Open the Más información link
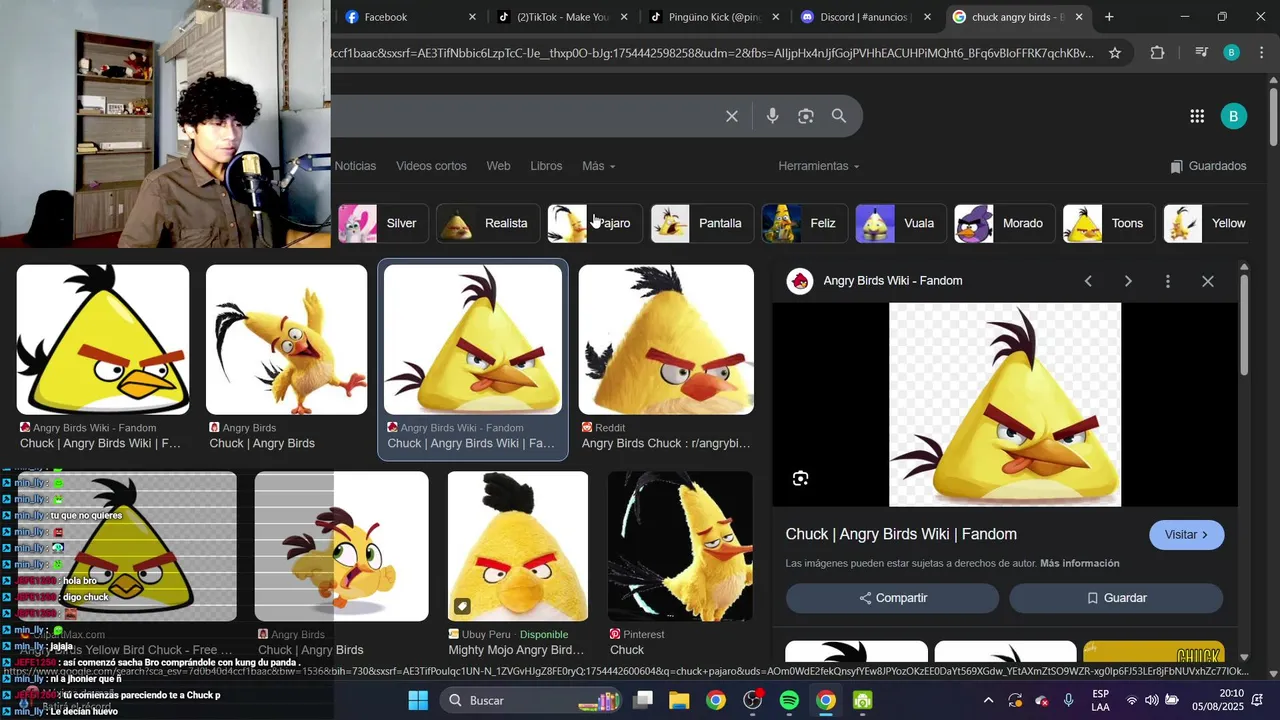This screenshot has height=720, width=1280. (x=1079, y=563)
